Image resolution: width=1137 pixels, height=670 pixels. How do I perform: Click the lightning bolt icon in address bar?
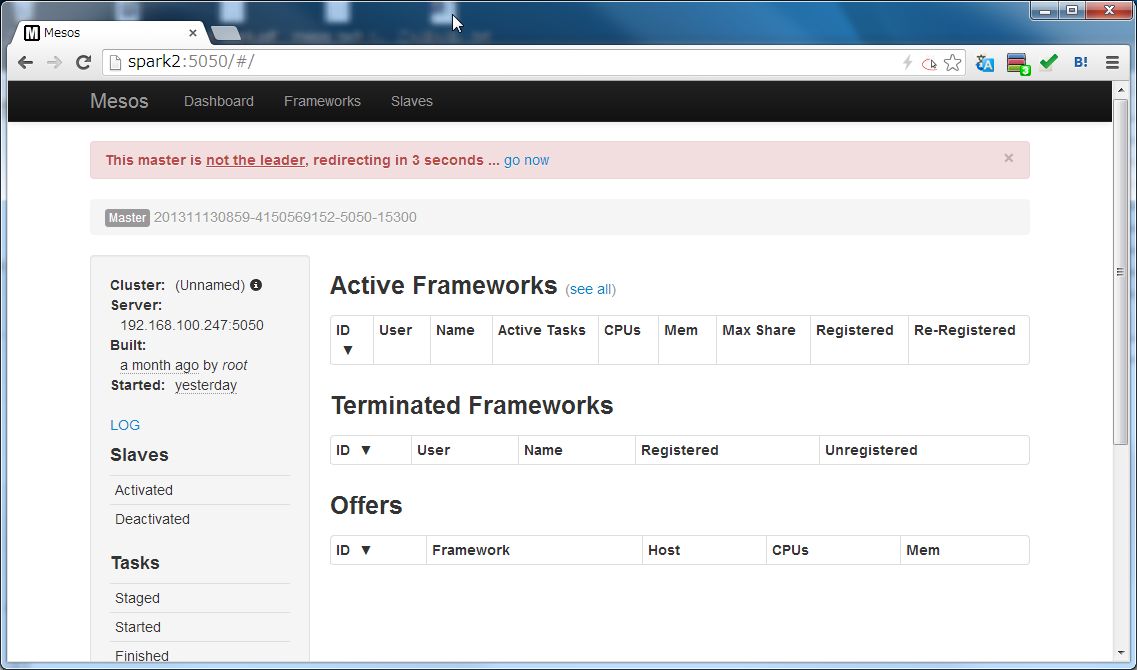click(x=907, y=62)
